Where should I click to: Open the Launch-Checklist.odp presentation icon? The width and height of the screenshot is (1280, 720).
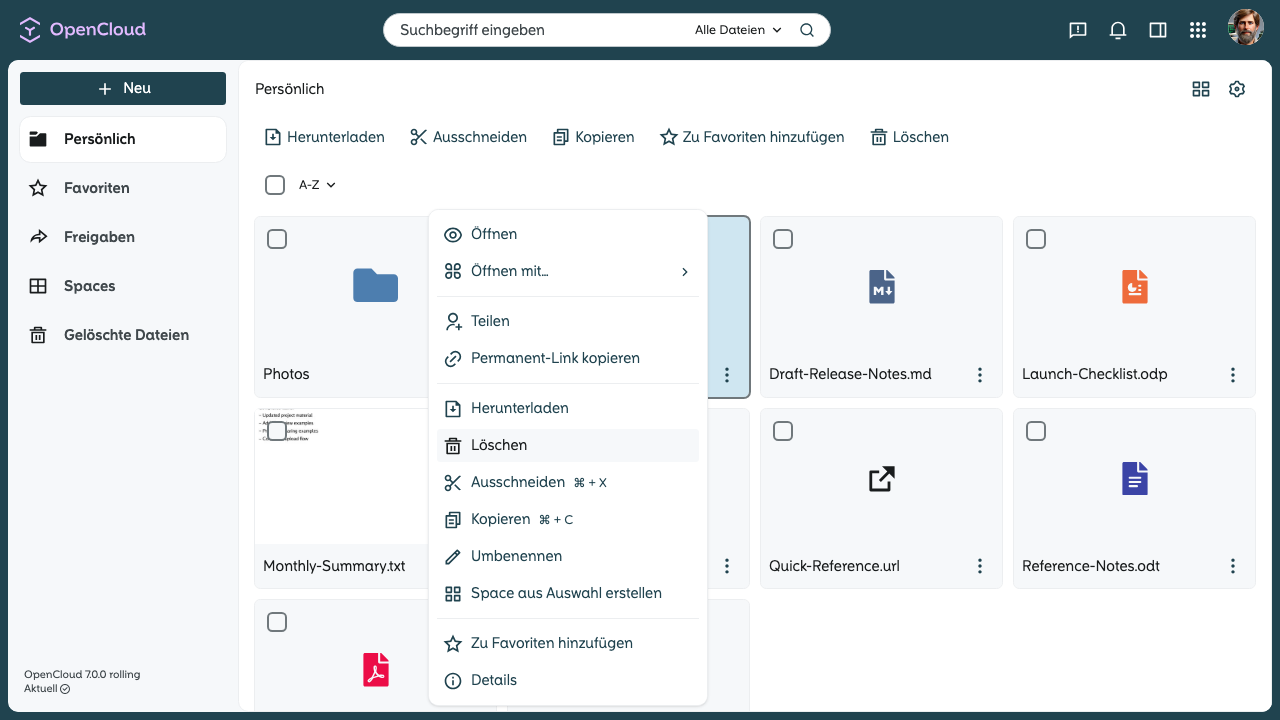coord(1134,287)
